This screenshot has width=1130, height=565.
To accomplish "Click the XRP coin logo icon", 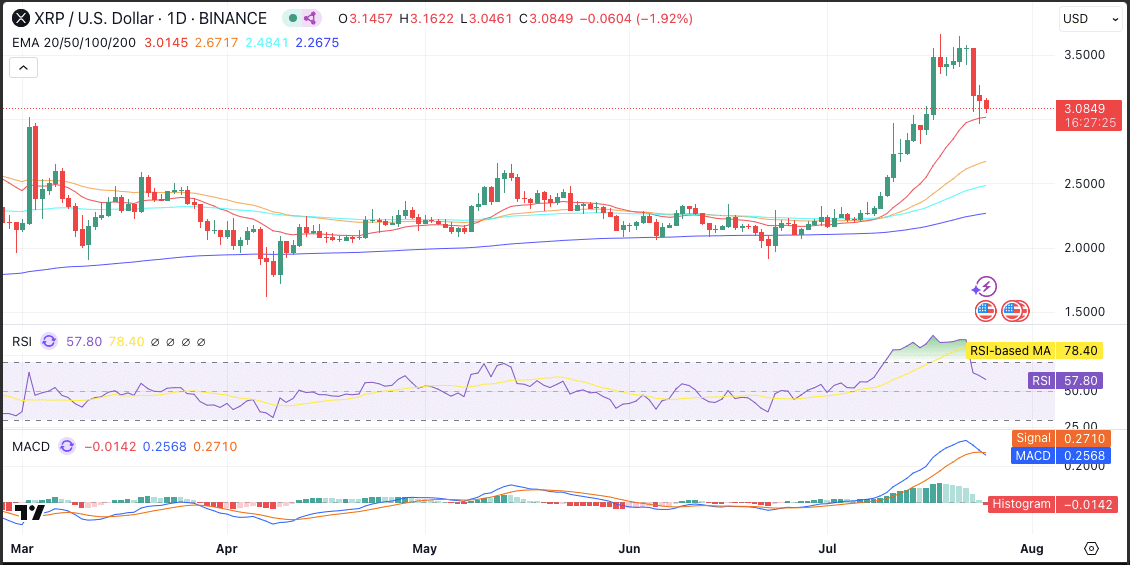I will click(22, 18).
